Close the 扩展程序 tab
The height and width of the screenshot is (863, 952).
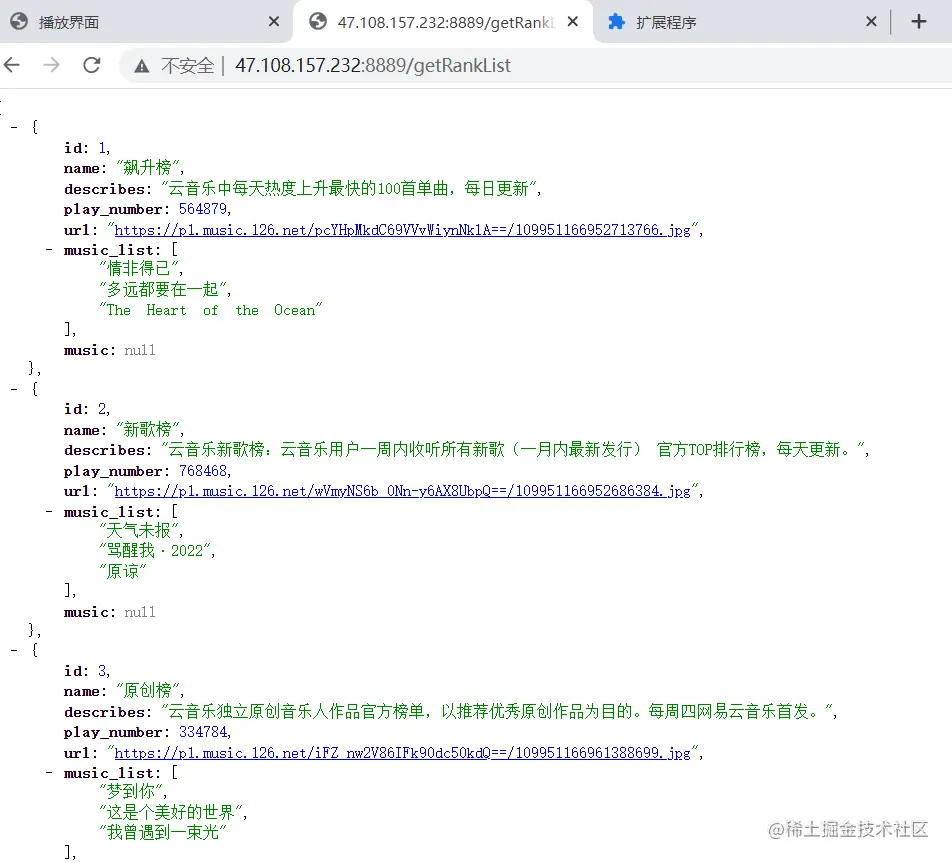[871, 22]
